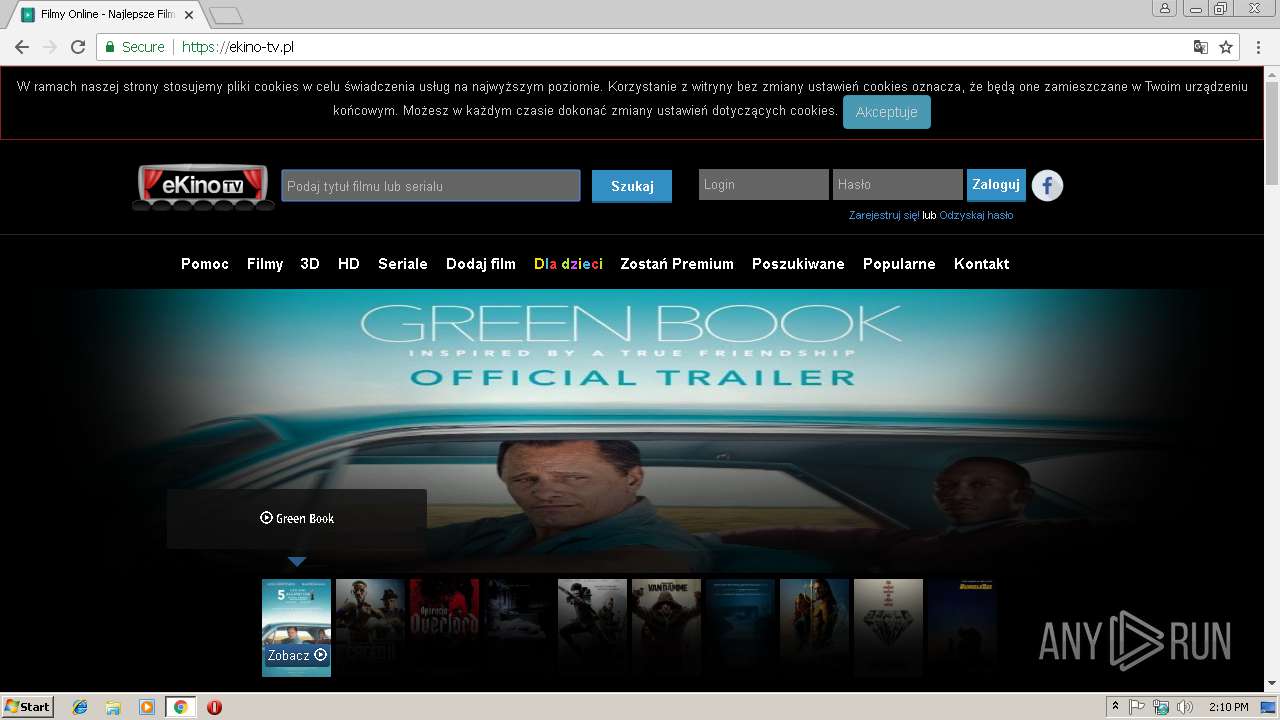1280x720 pixels.
Task: Click Zobacz on Green Book poster
Action: (x=297, y=655)
